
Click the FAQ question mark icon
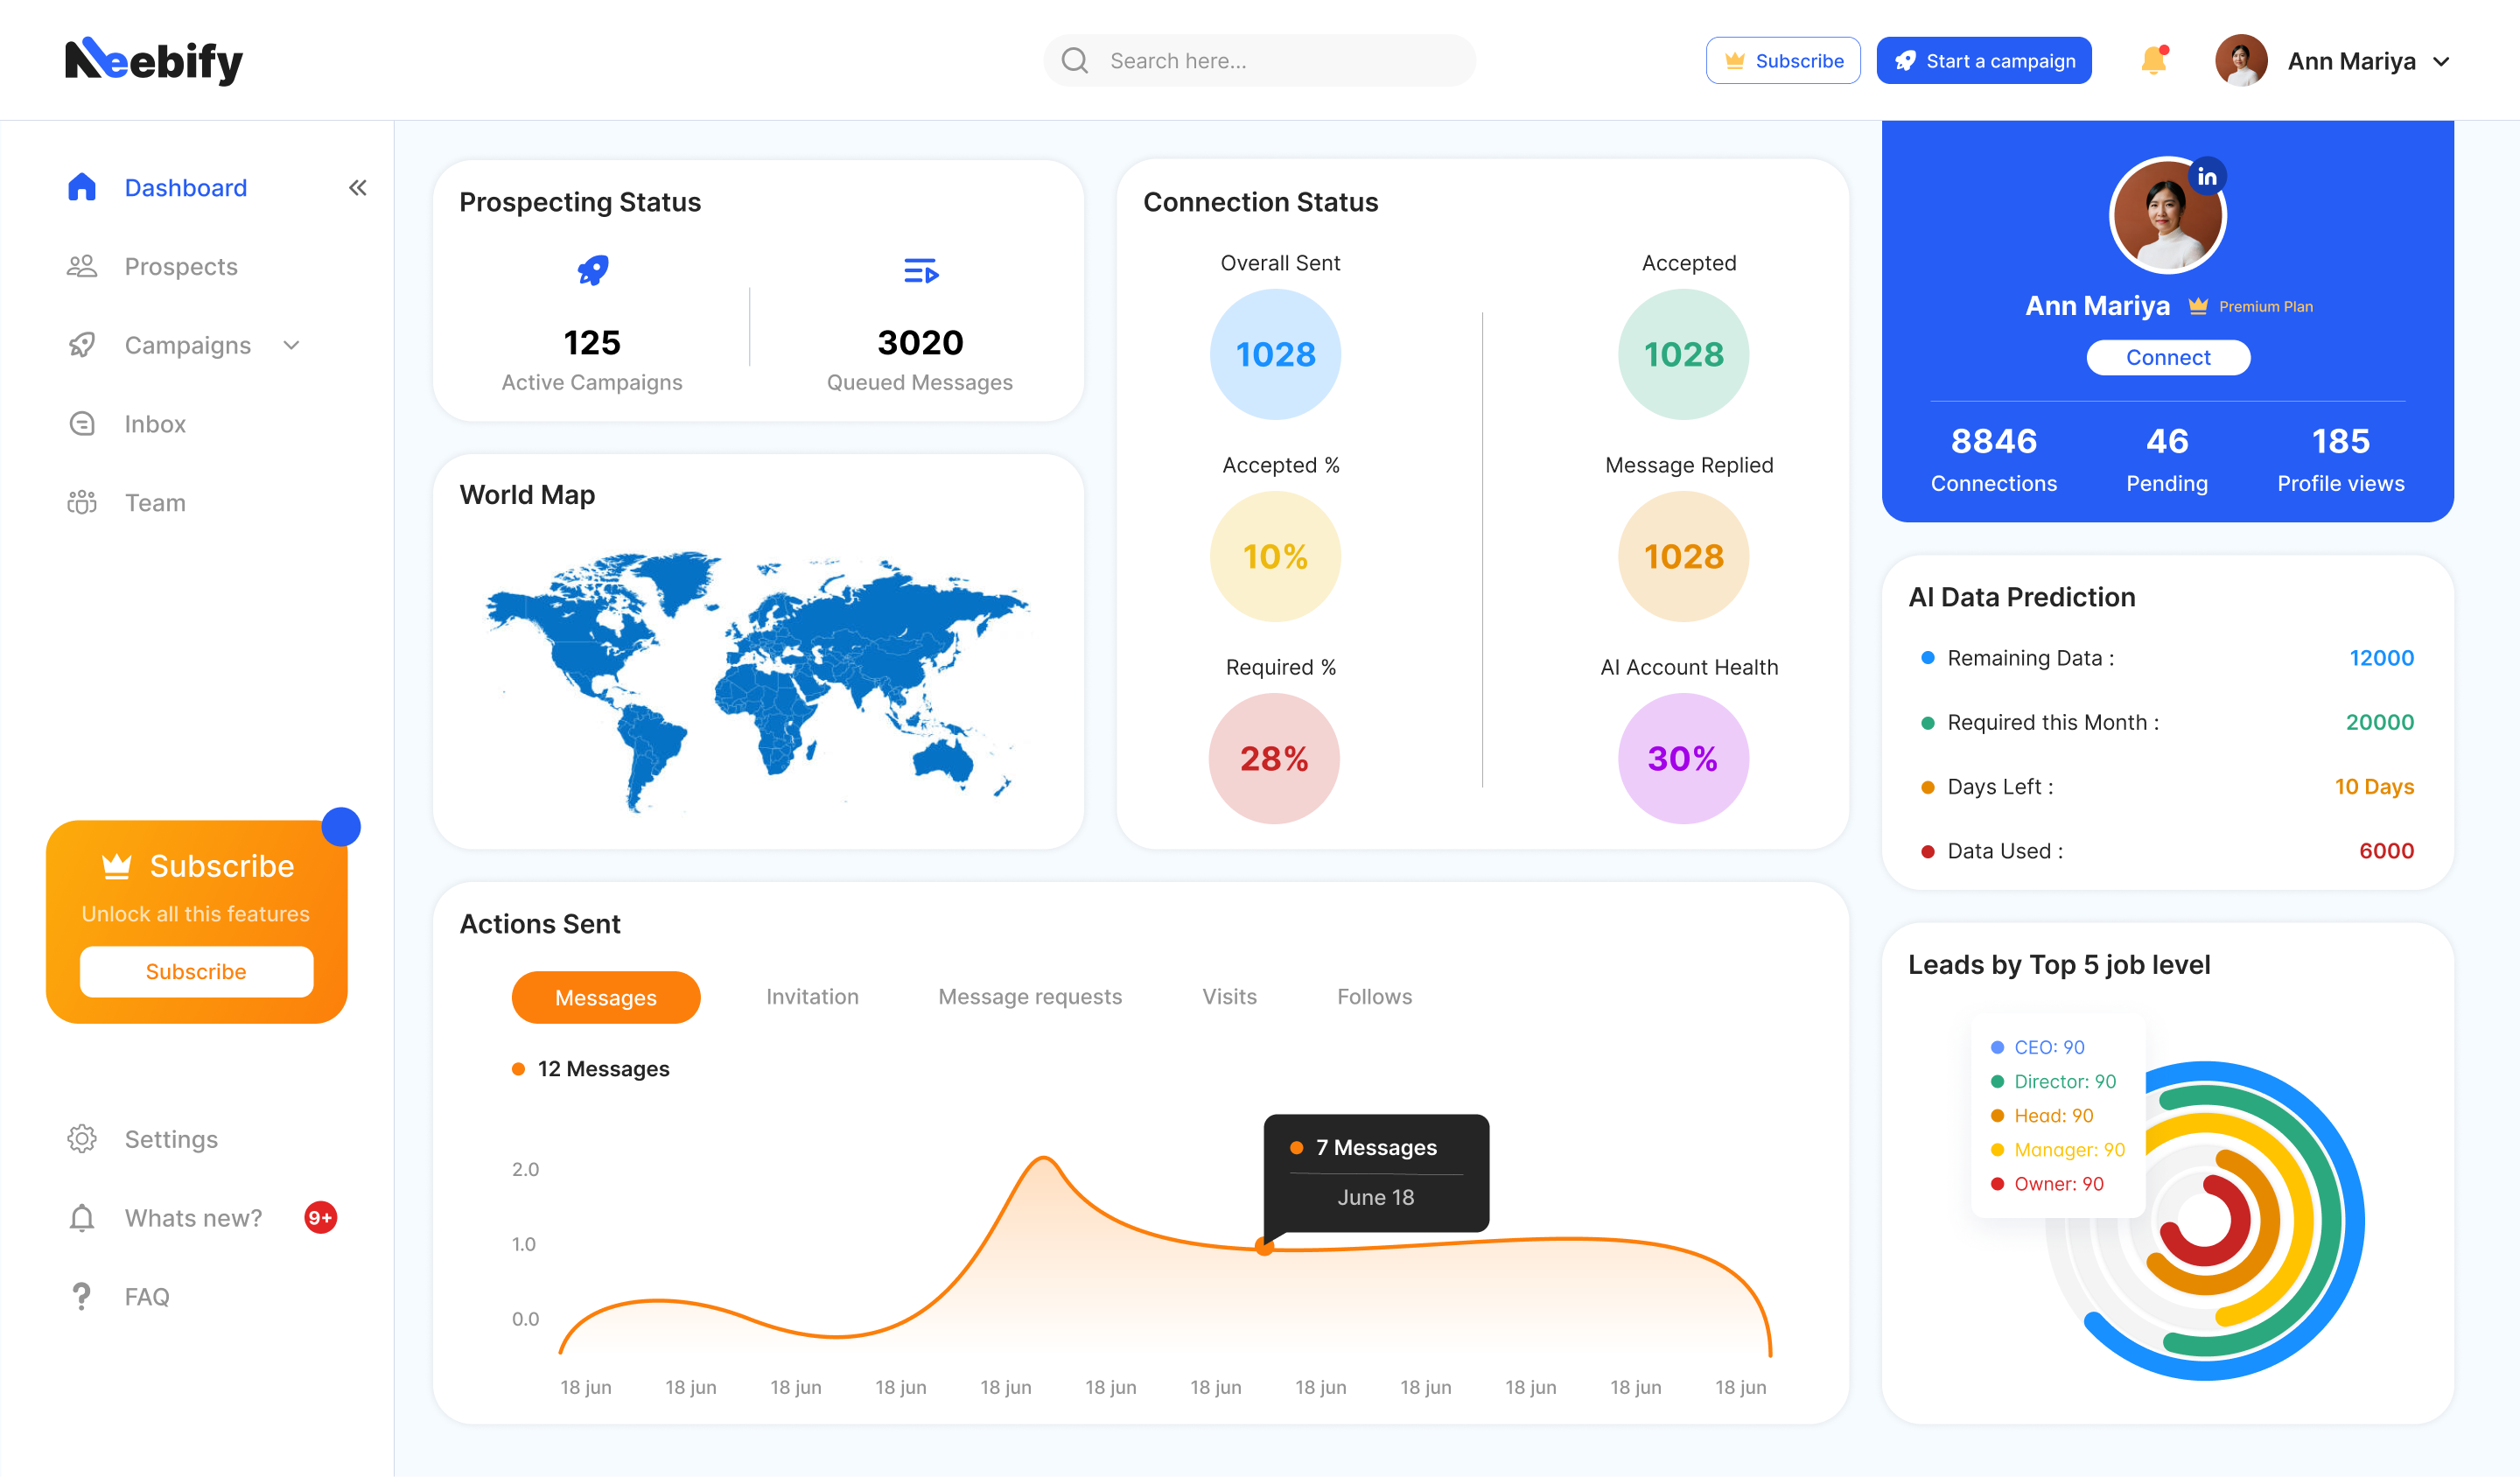tap(82, 1296)
